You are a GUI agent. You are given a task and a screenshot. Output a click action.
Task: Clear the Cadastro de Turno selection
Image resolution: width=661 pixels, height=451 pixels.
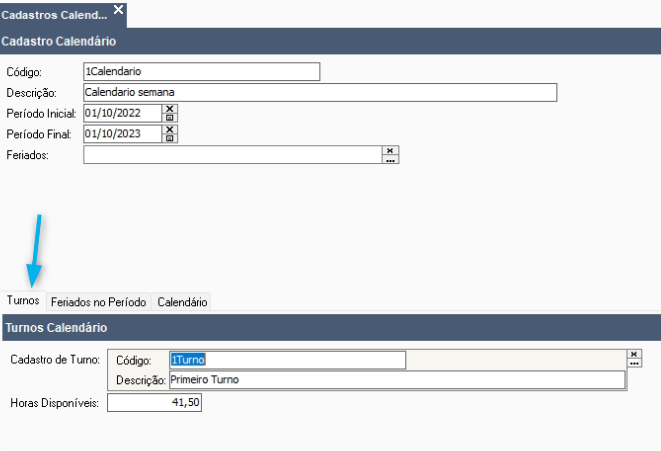point(634,354)
